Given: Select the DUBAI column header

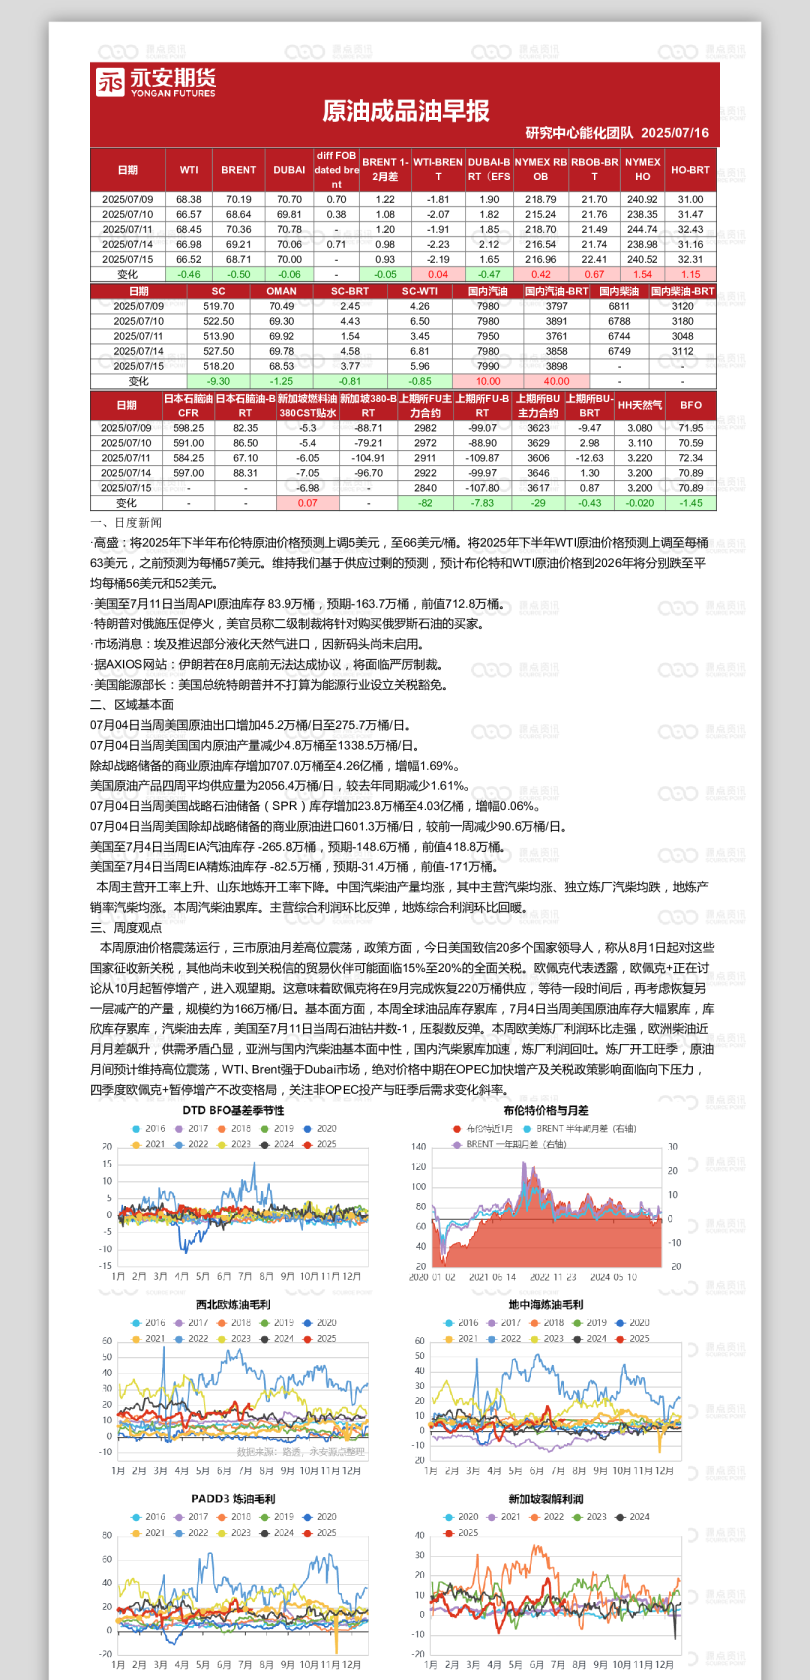Looking at the screenshot, I should click(x=289, y=170).
